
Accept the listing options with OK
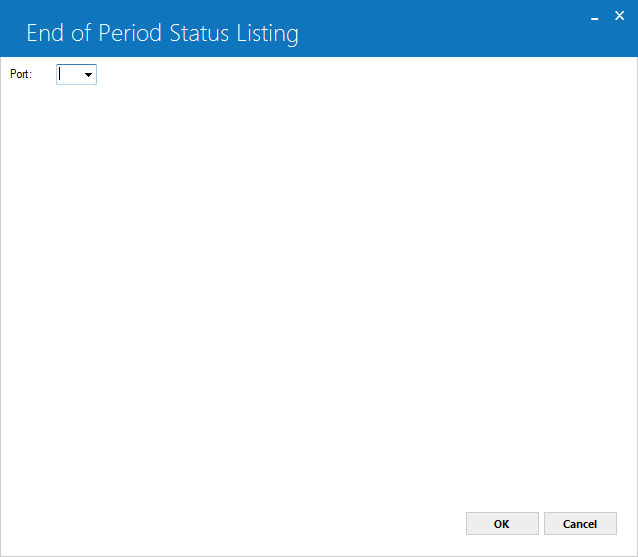pyautogui.click(x=502, y=523)
